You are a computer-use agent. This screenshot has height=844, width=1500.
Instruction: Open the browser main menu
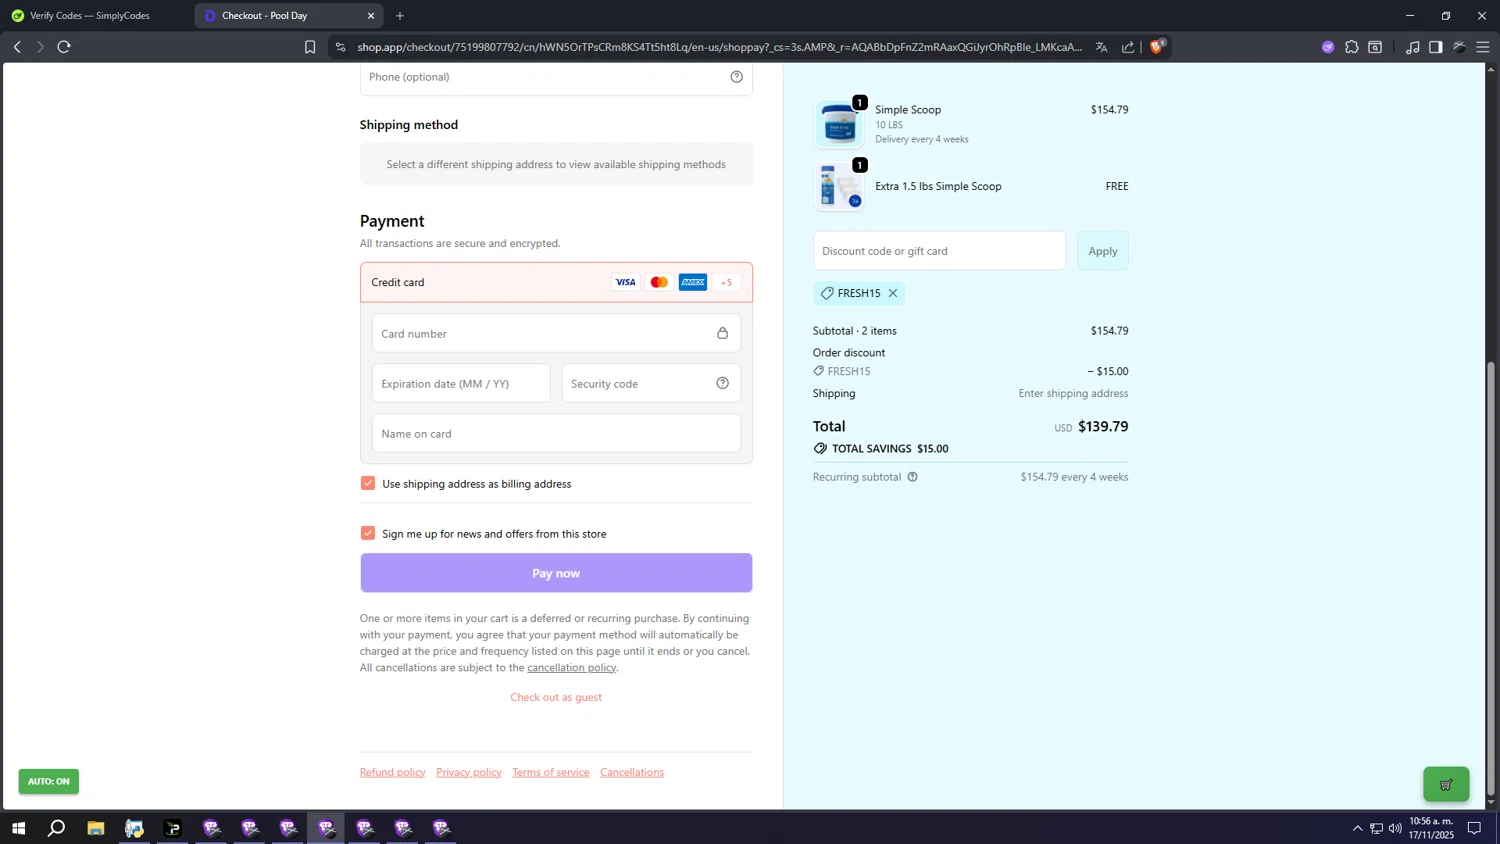point(1483,47)
